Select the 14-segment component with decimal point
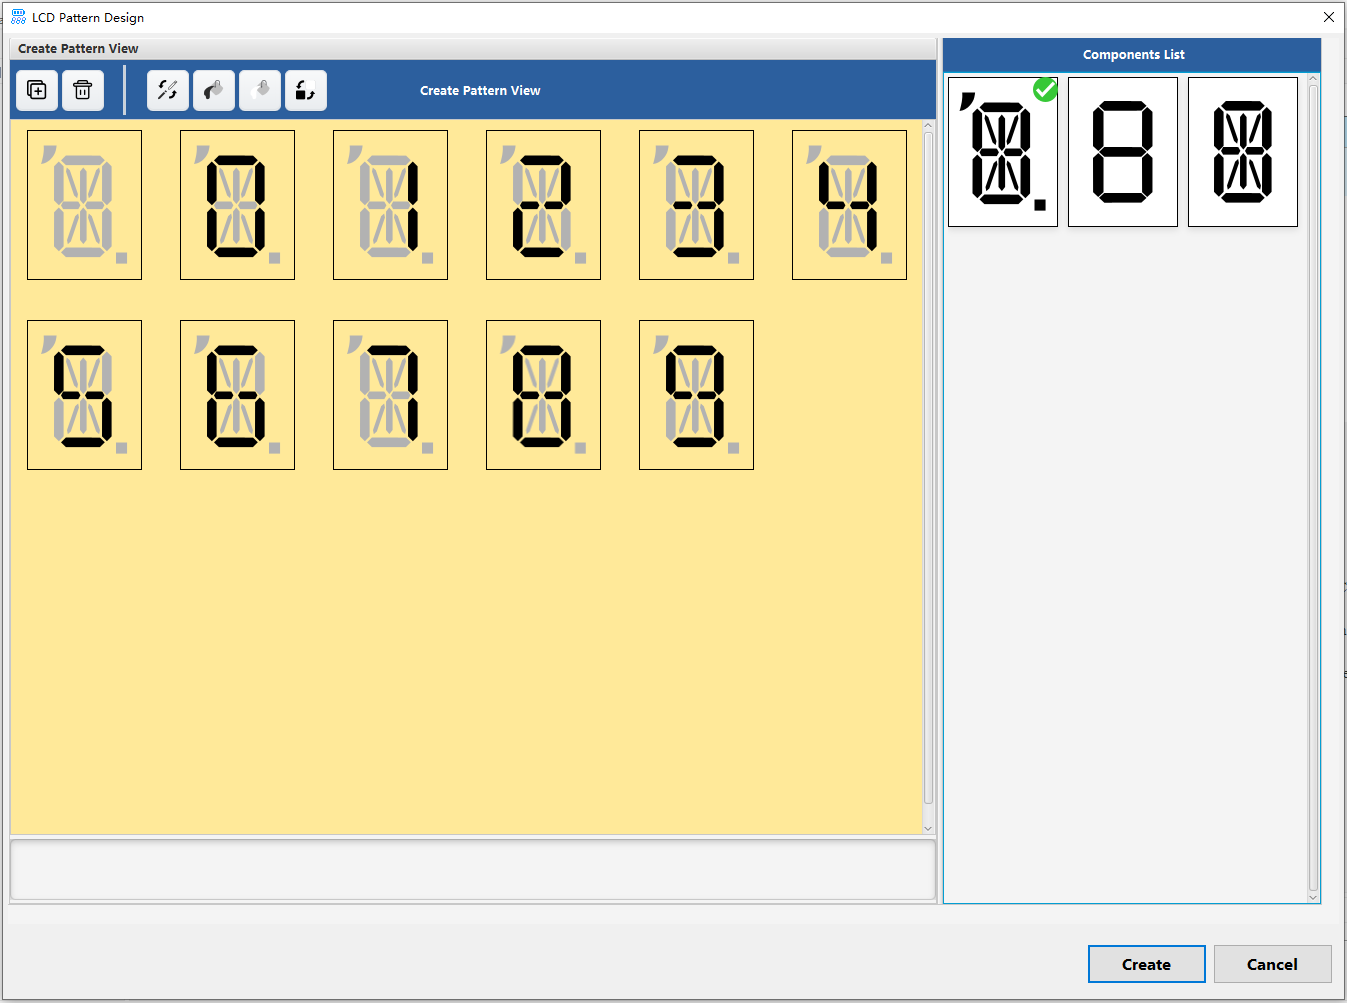 pos(1002,152)
